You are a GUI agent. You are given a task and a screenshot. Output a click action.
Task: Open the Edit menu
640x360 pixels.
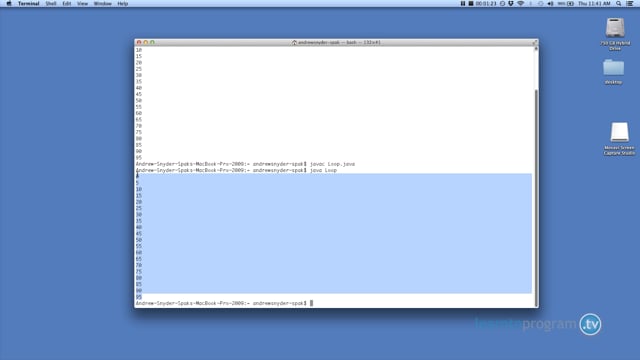coord(67,3)
